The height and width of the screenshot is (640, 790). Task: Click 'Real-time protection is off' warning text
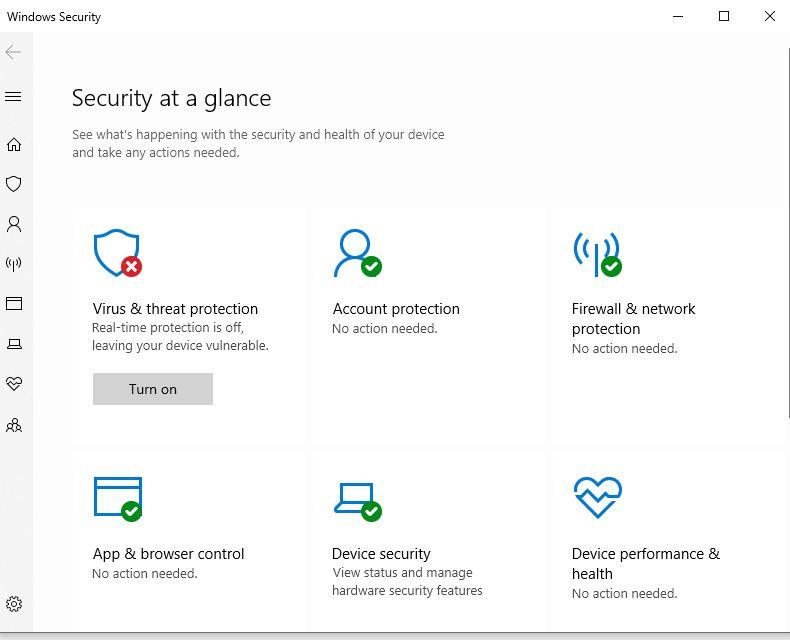click(180, 337)
